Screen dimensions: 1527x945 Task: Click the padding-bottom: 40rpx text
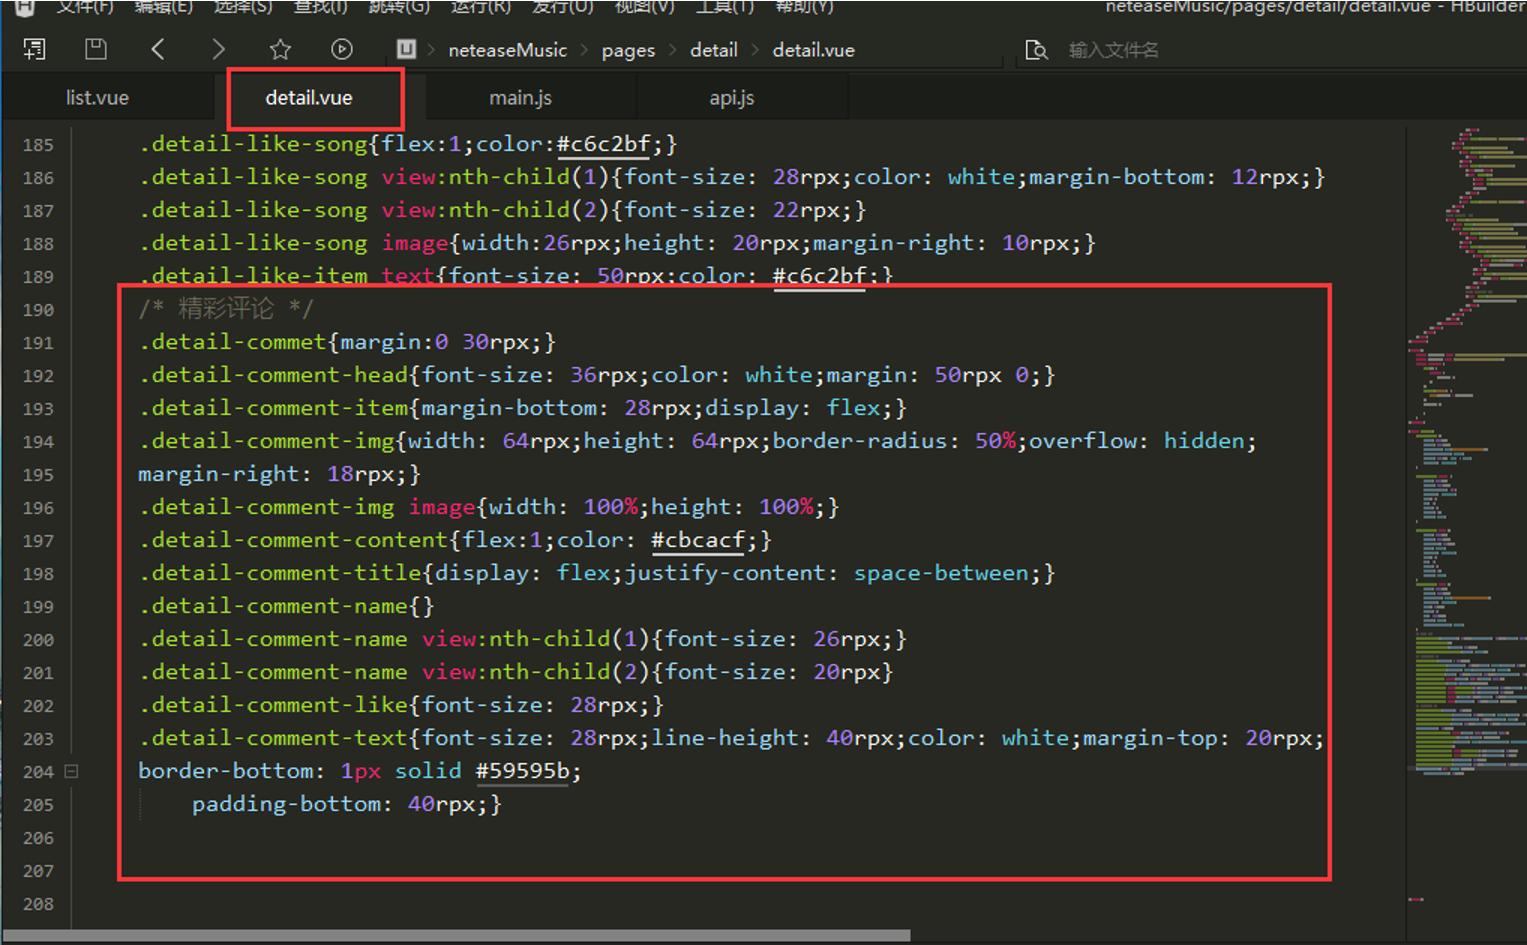[x=334, y=804]
